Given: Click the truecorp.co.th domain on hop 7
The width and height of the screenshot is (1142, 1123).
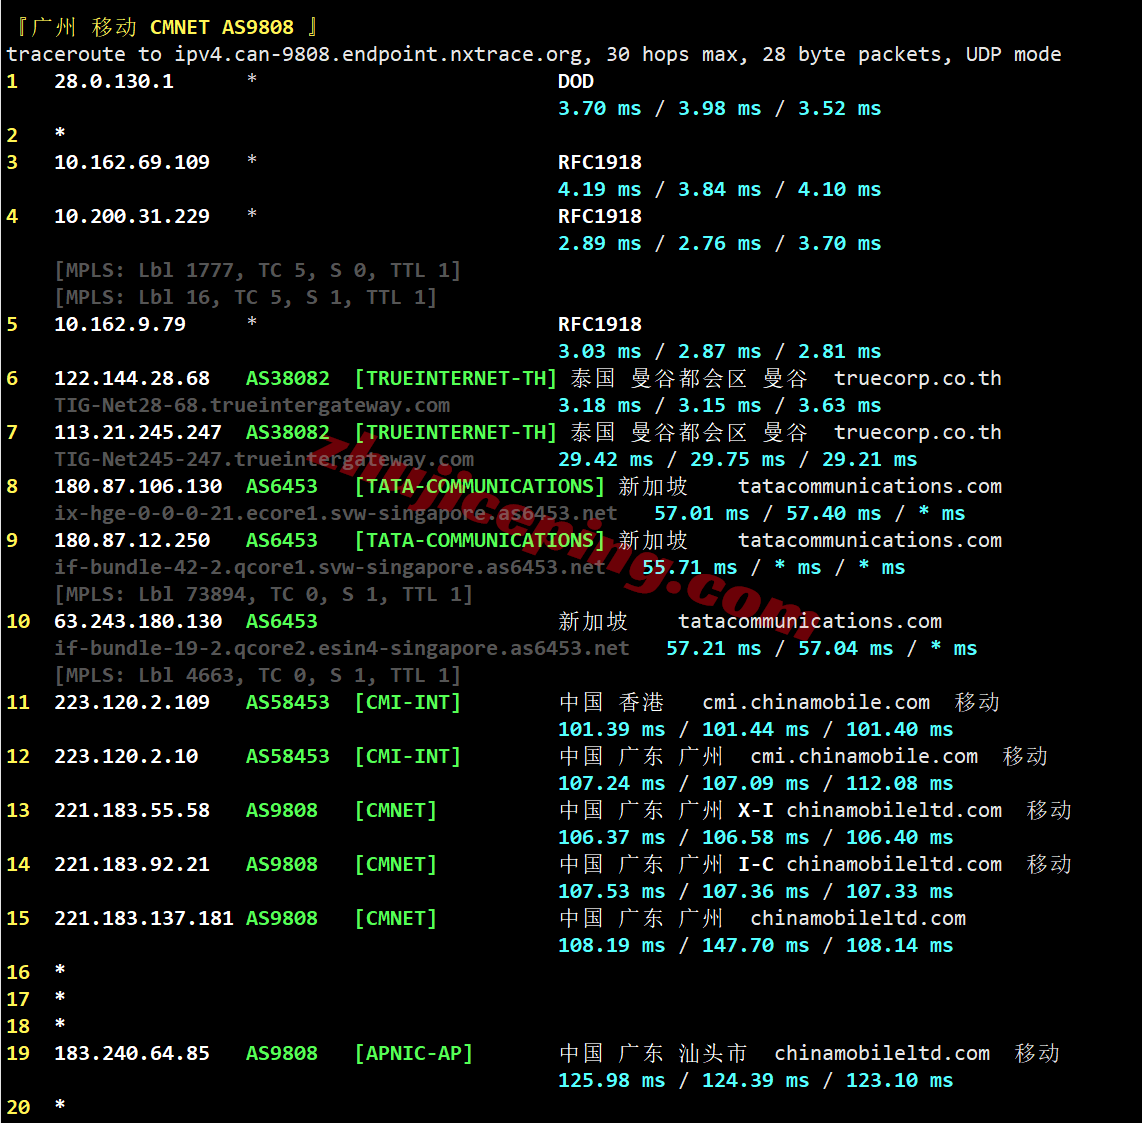Looking at the screenshot, I should [x=917, y=433].
